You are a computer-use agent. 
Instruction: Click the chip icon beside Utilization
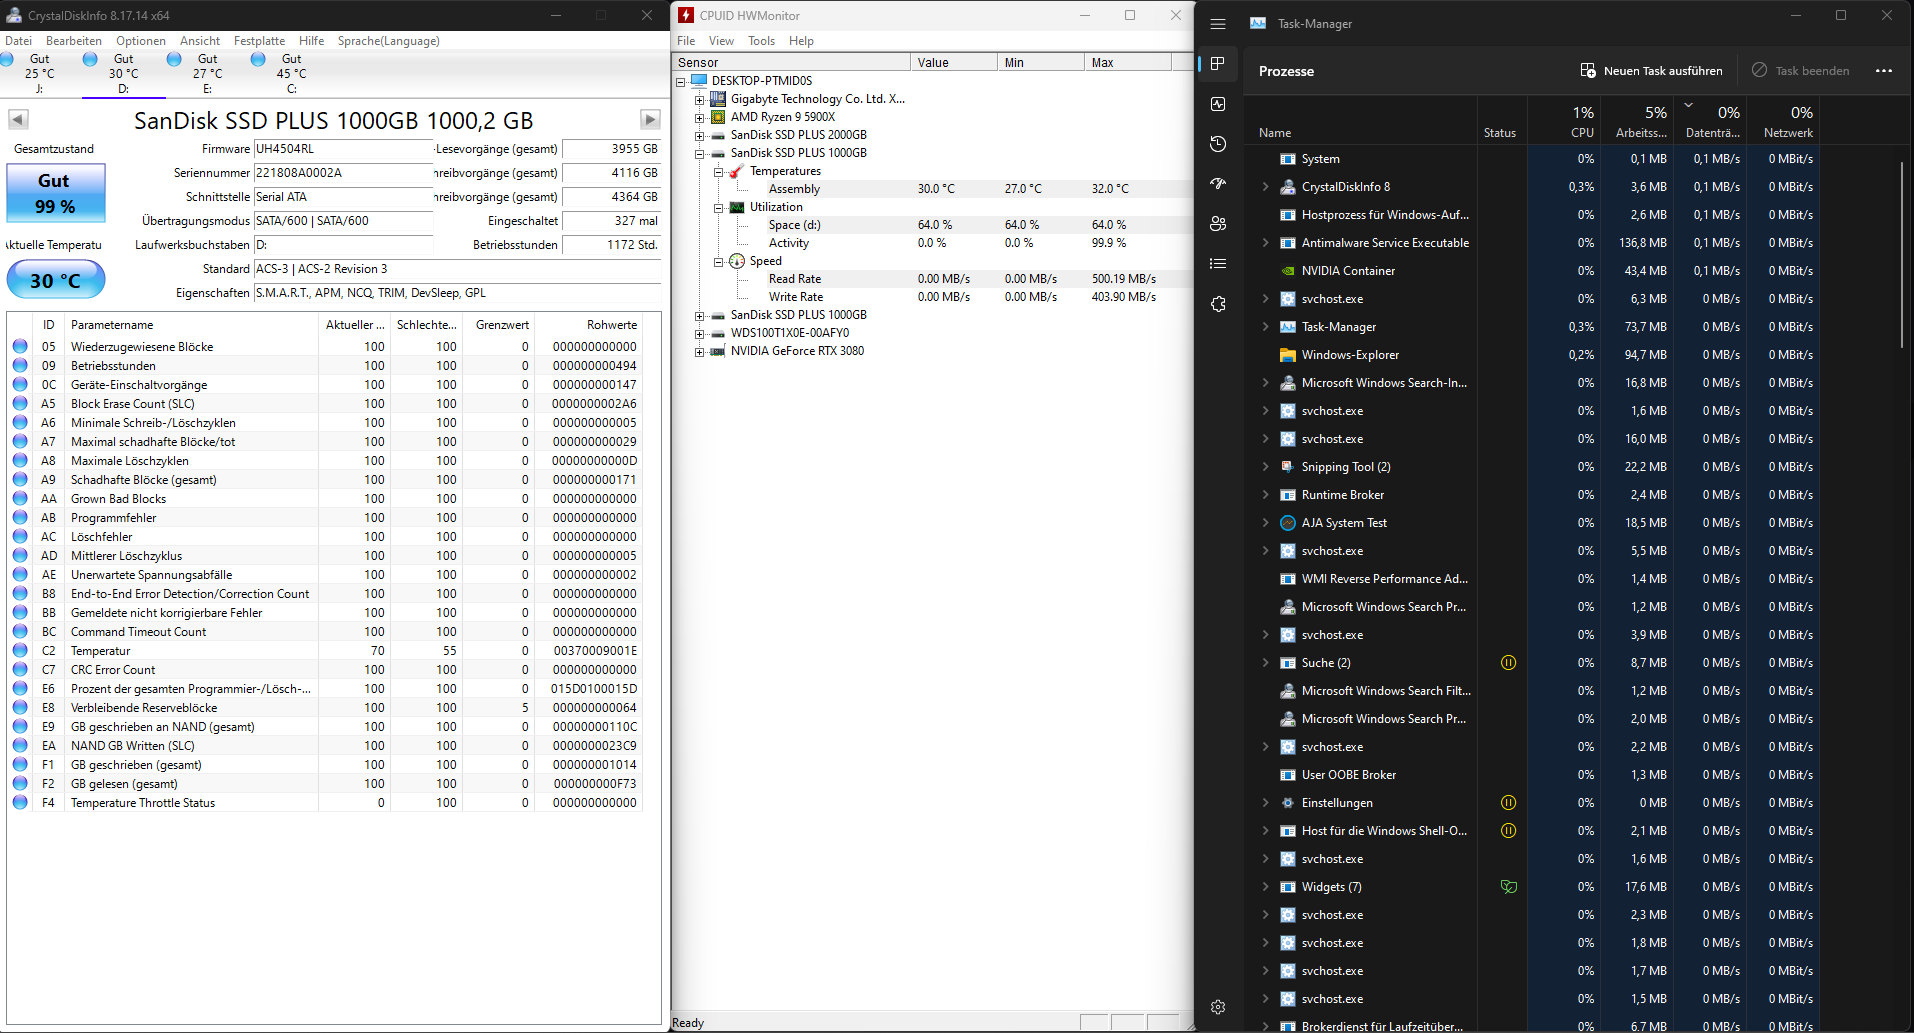click(737, 207)
